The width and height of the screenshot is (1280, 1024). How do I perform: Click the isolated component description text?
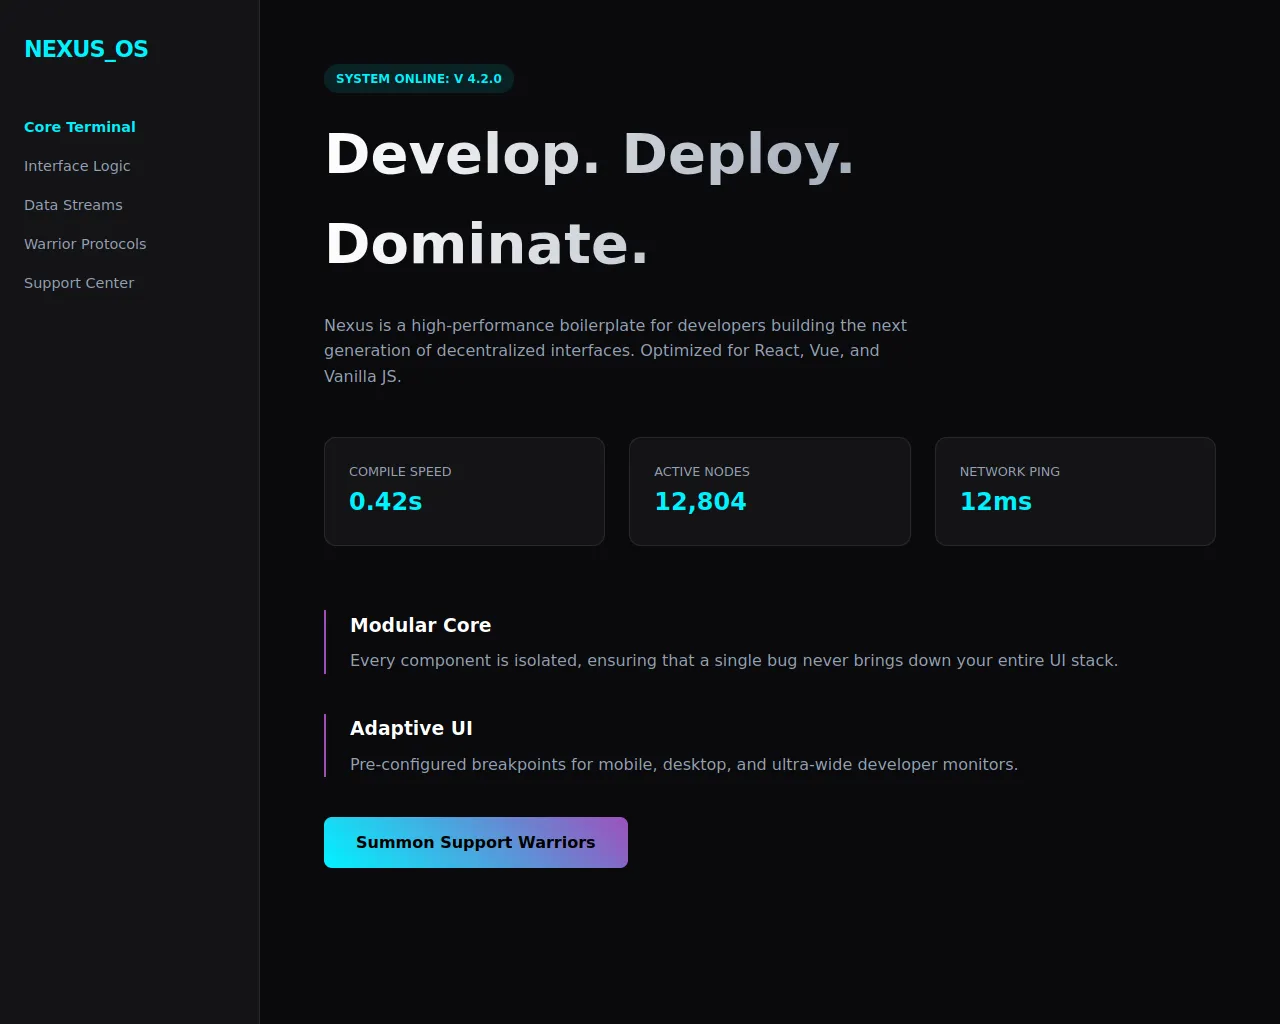click(733, 661)
